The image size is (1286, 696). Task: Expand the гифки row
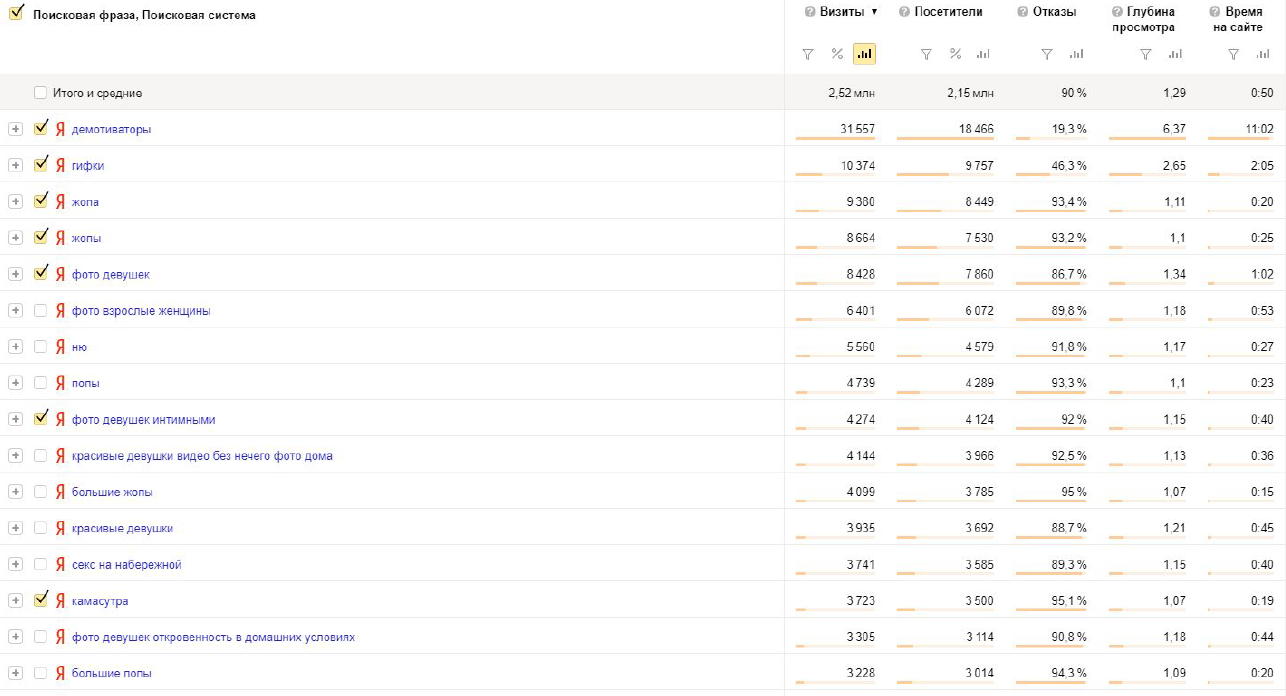[x=15, y=166]
